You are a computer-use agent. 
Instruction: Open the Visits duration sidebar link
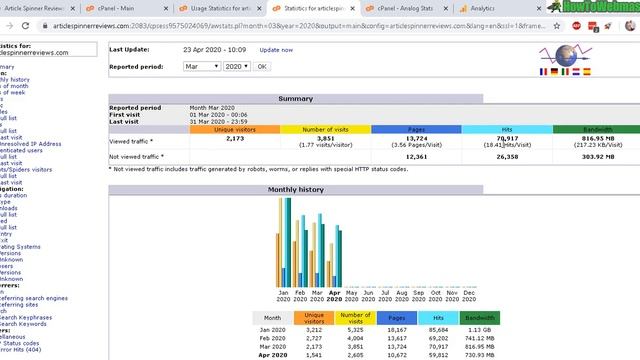tap(13, 196)
